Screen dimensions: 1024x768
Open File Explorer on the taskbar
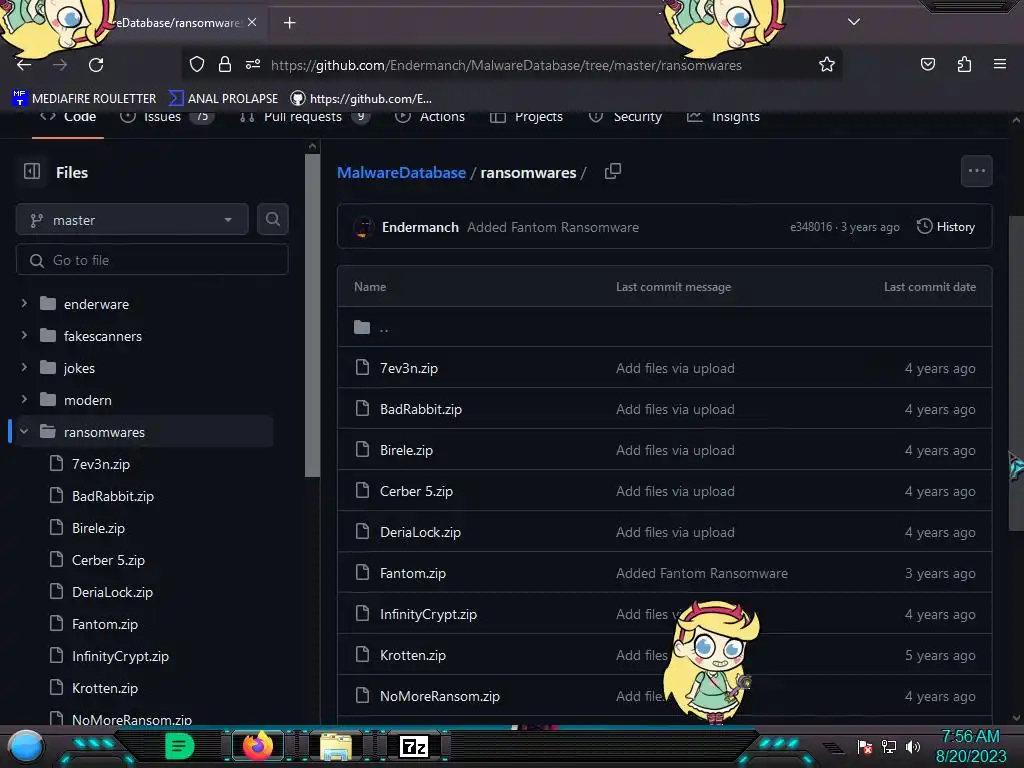336,746
